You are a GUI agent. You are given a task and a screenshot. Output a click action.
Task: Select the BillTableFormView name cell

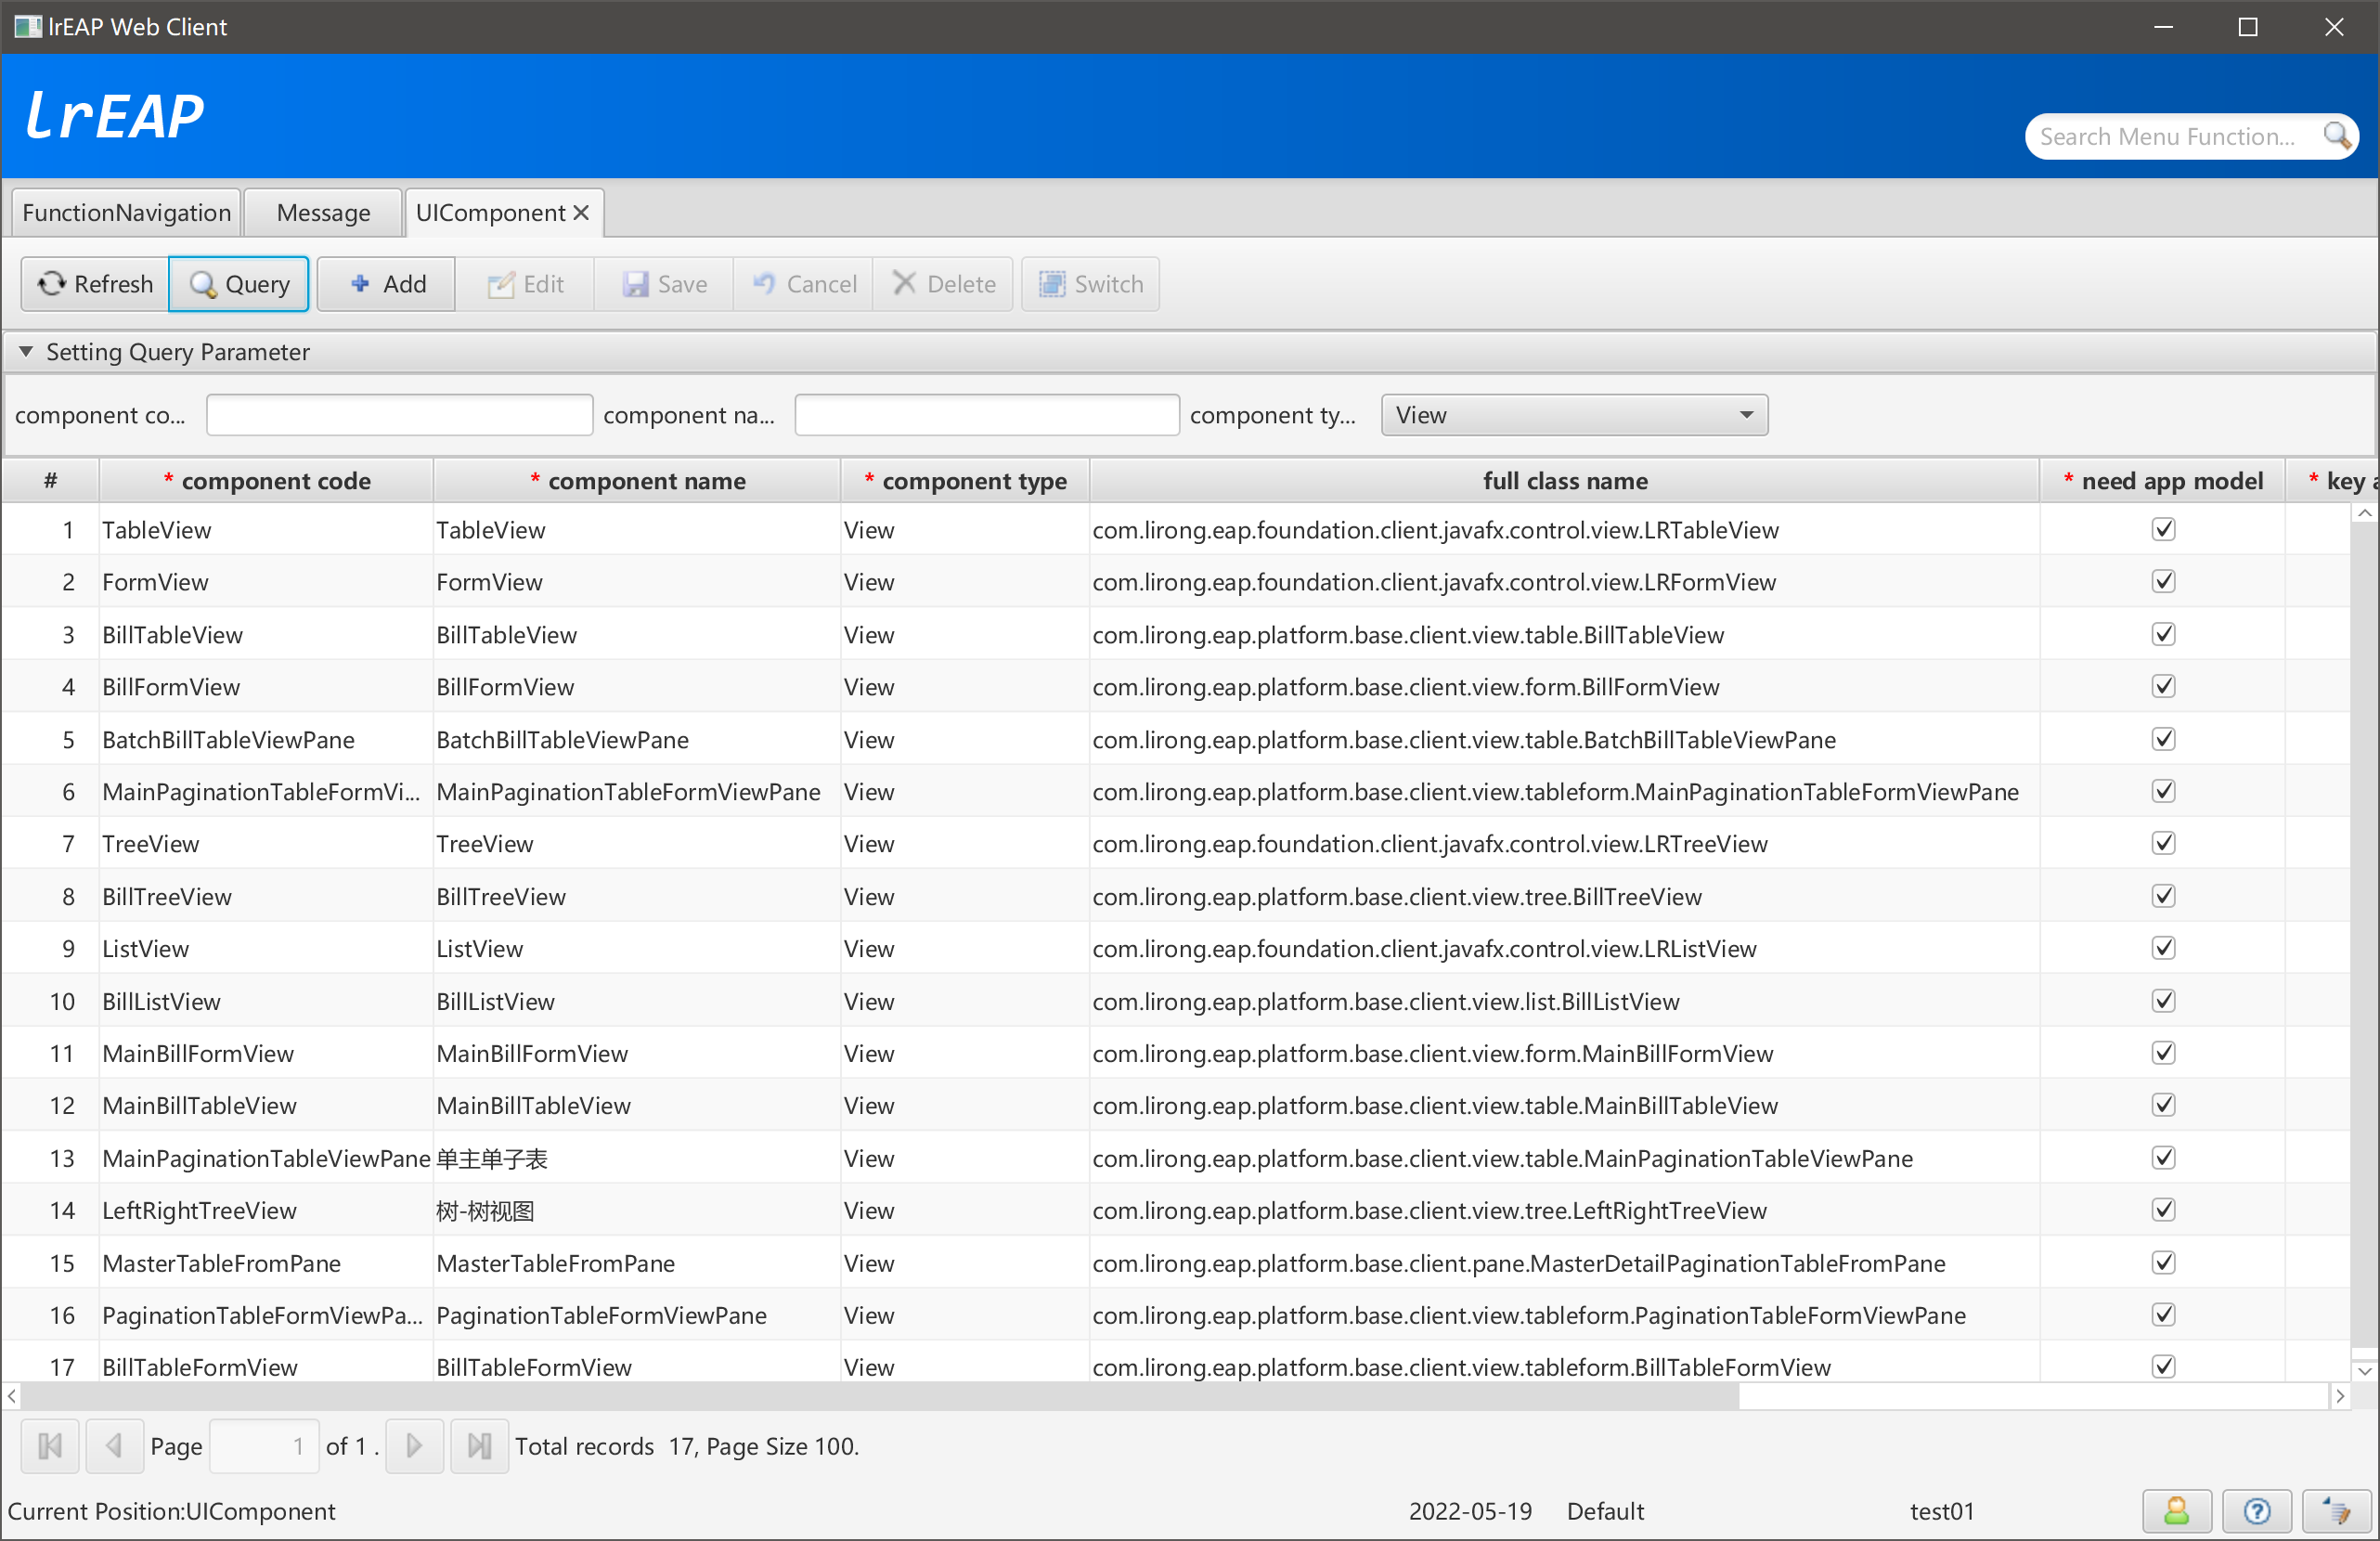(x=637, y=1366)
